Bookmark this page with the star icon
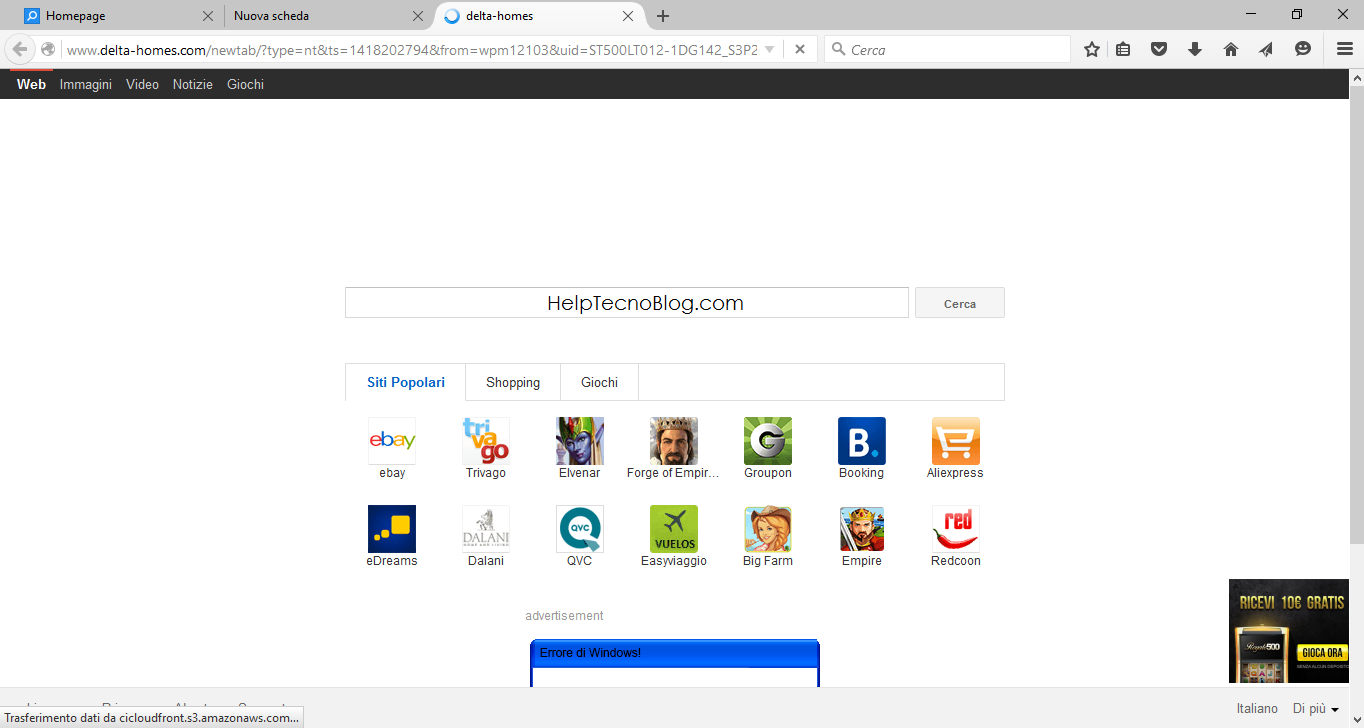 [x=1092, y=49]
